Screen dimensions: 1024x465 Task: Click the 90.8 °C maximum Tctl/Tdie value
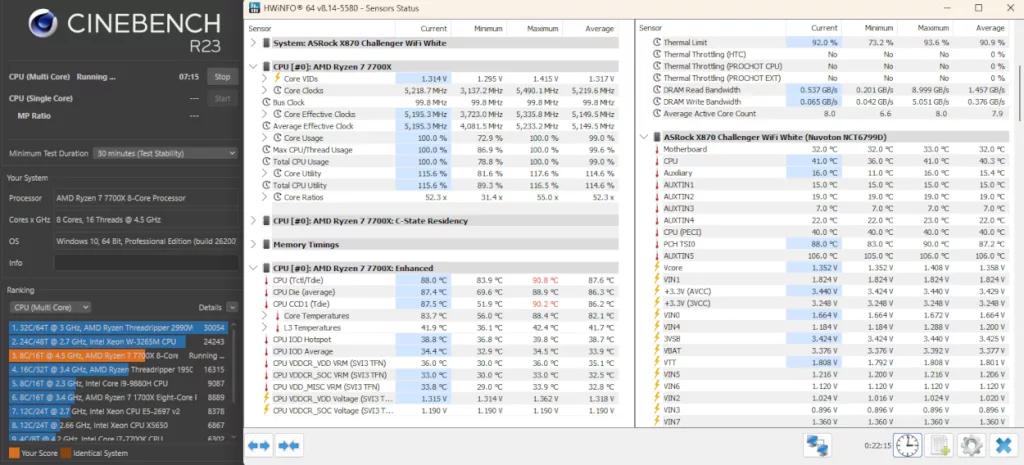pos(544,280)
